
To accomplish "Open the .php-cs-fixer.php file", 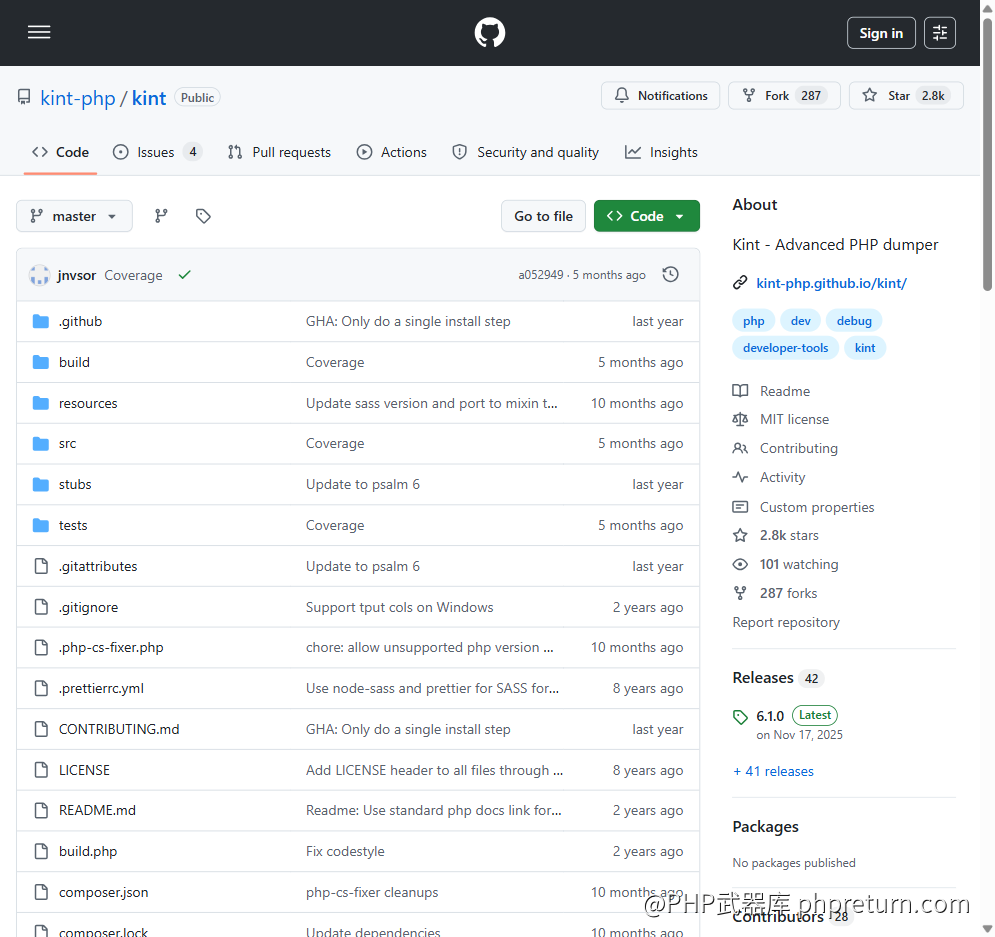I will coord(111,648).
